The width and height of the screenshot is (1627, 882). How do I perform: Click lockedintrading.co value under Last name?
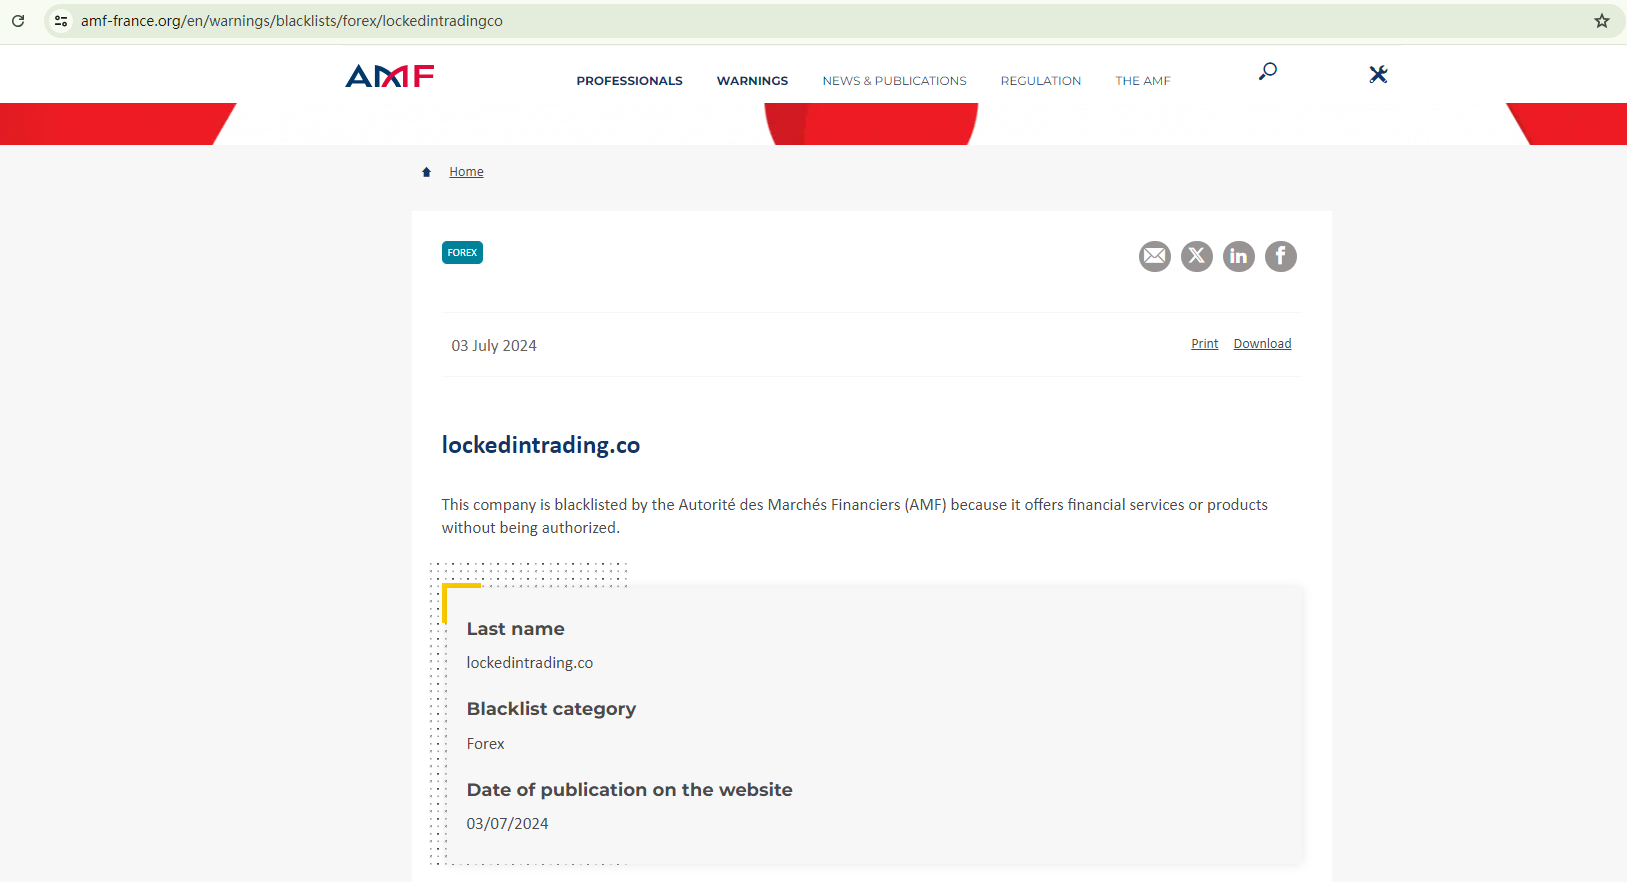pyautogui.click(x=530, y=663)
